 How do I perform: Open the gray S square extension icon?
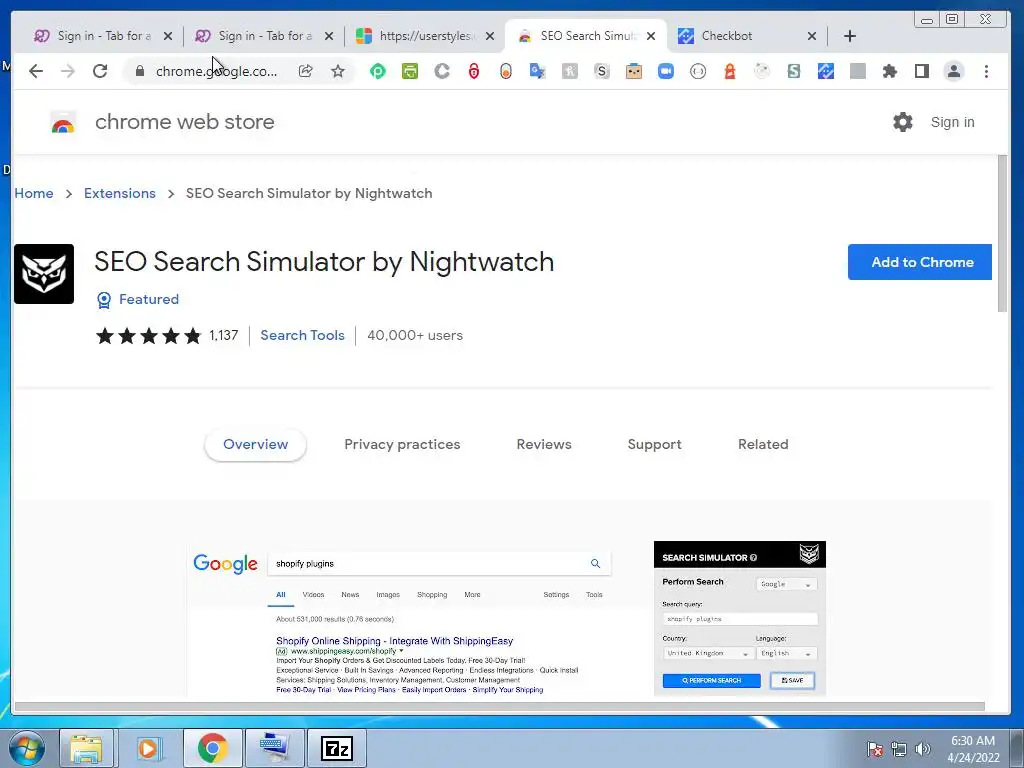[601, 71]
